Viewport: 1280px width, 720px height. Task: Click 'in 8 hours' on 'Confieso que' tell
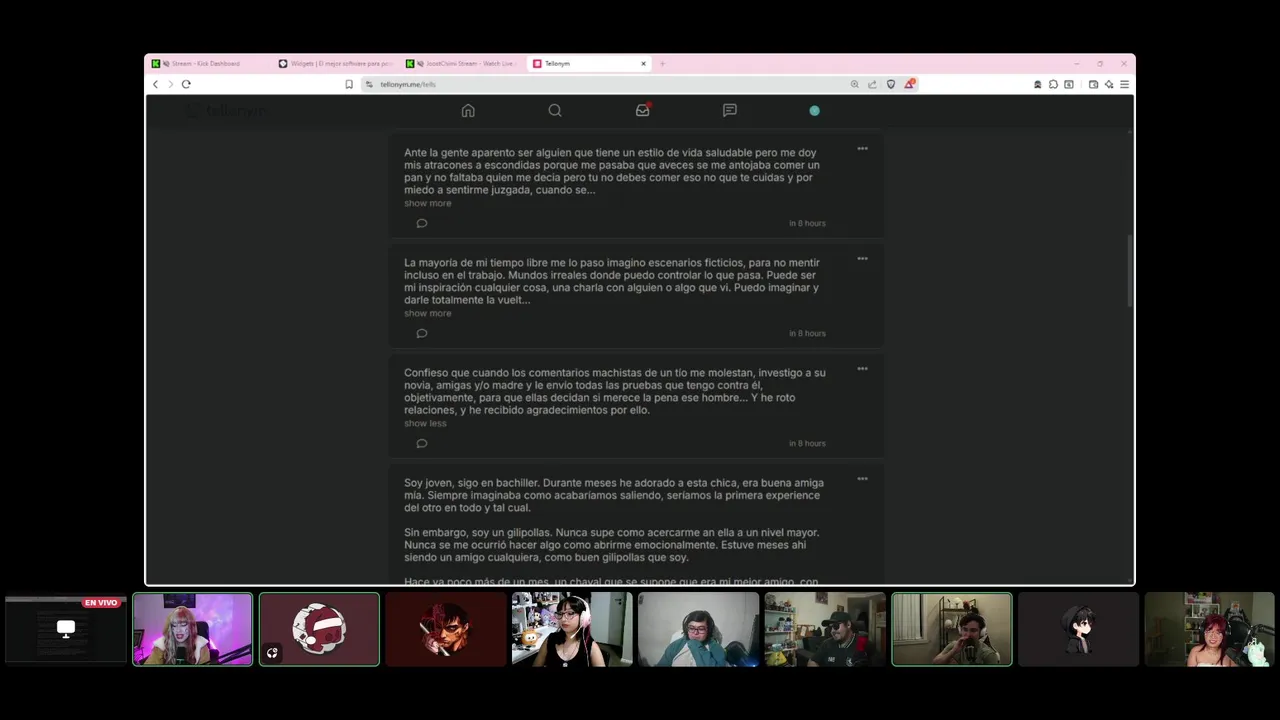pos(807,443)
